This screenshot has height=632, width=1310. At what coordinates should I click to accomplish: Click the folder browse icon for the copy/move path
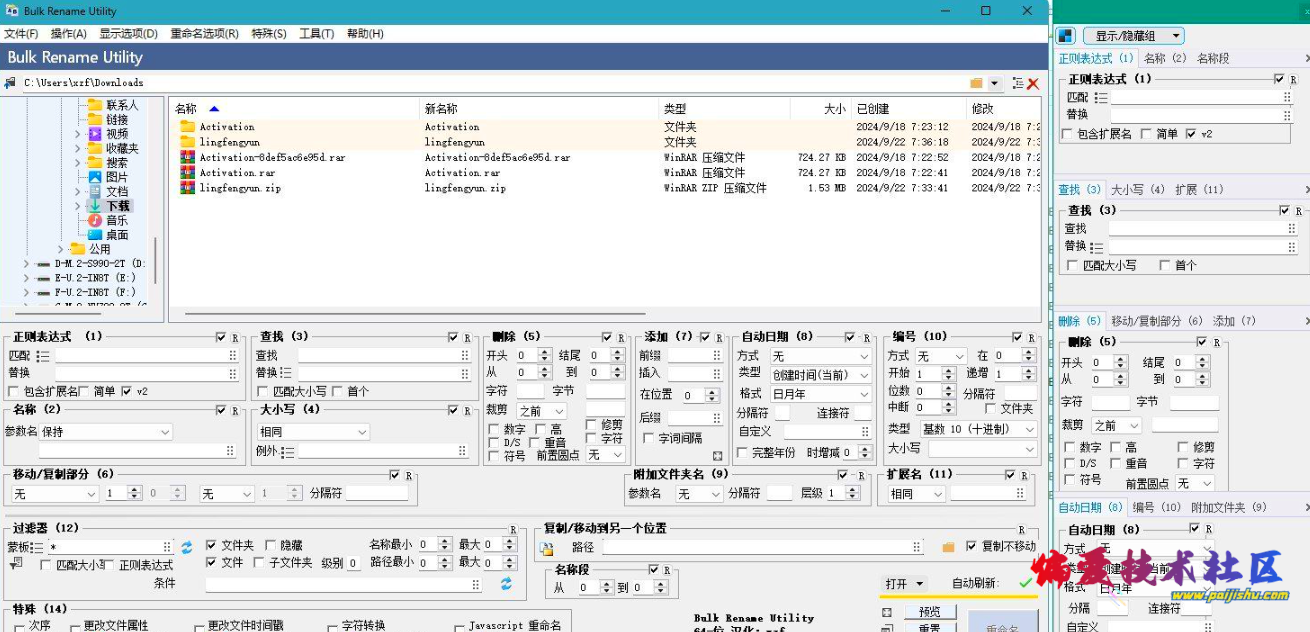[x=948, y=547]
